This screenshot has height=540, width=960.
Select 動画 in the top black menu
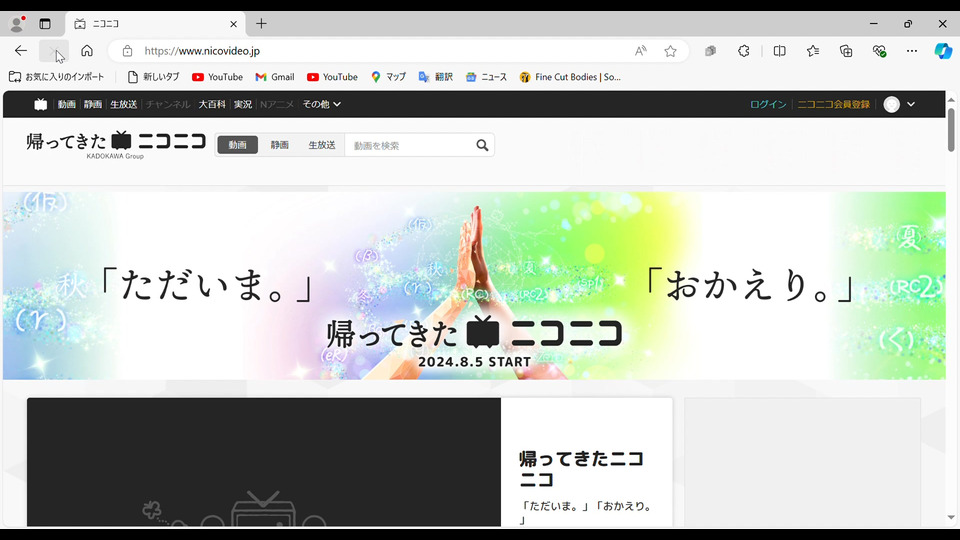pyautogui.click(x=67, y=104)
